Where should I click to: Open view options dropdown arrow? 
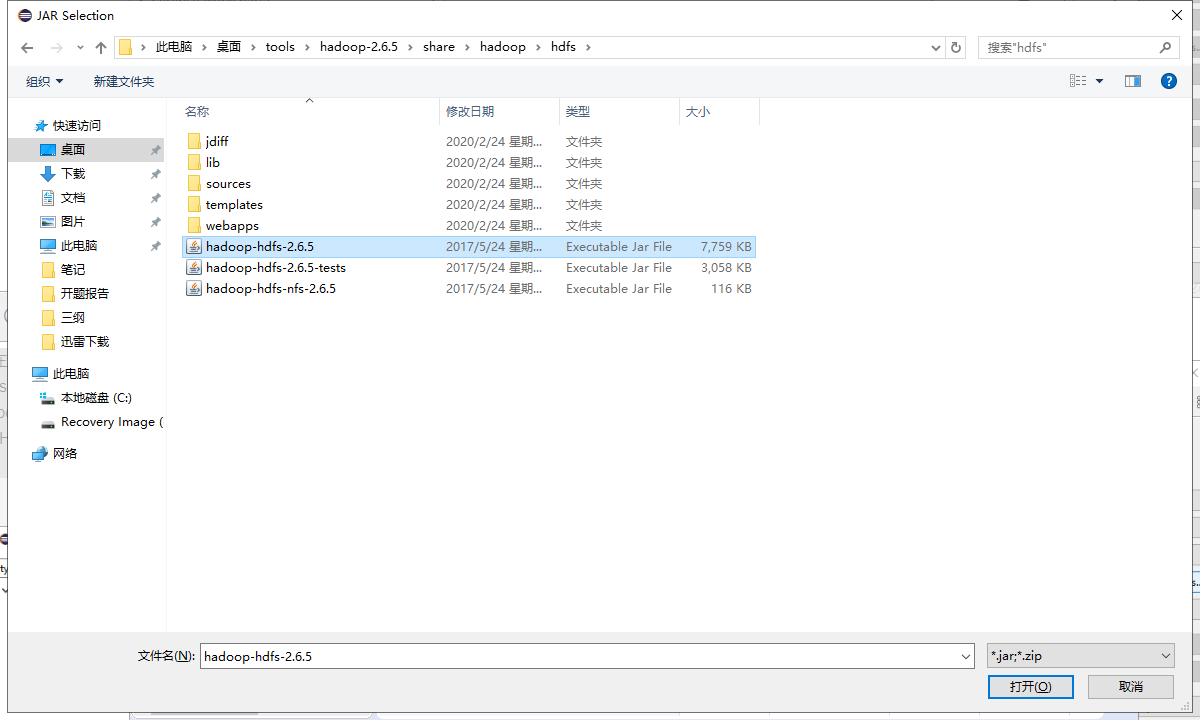(1100, 81)
